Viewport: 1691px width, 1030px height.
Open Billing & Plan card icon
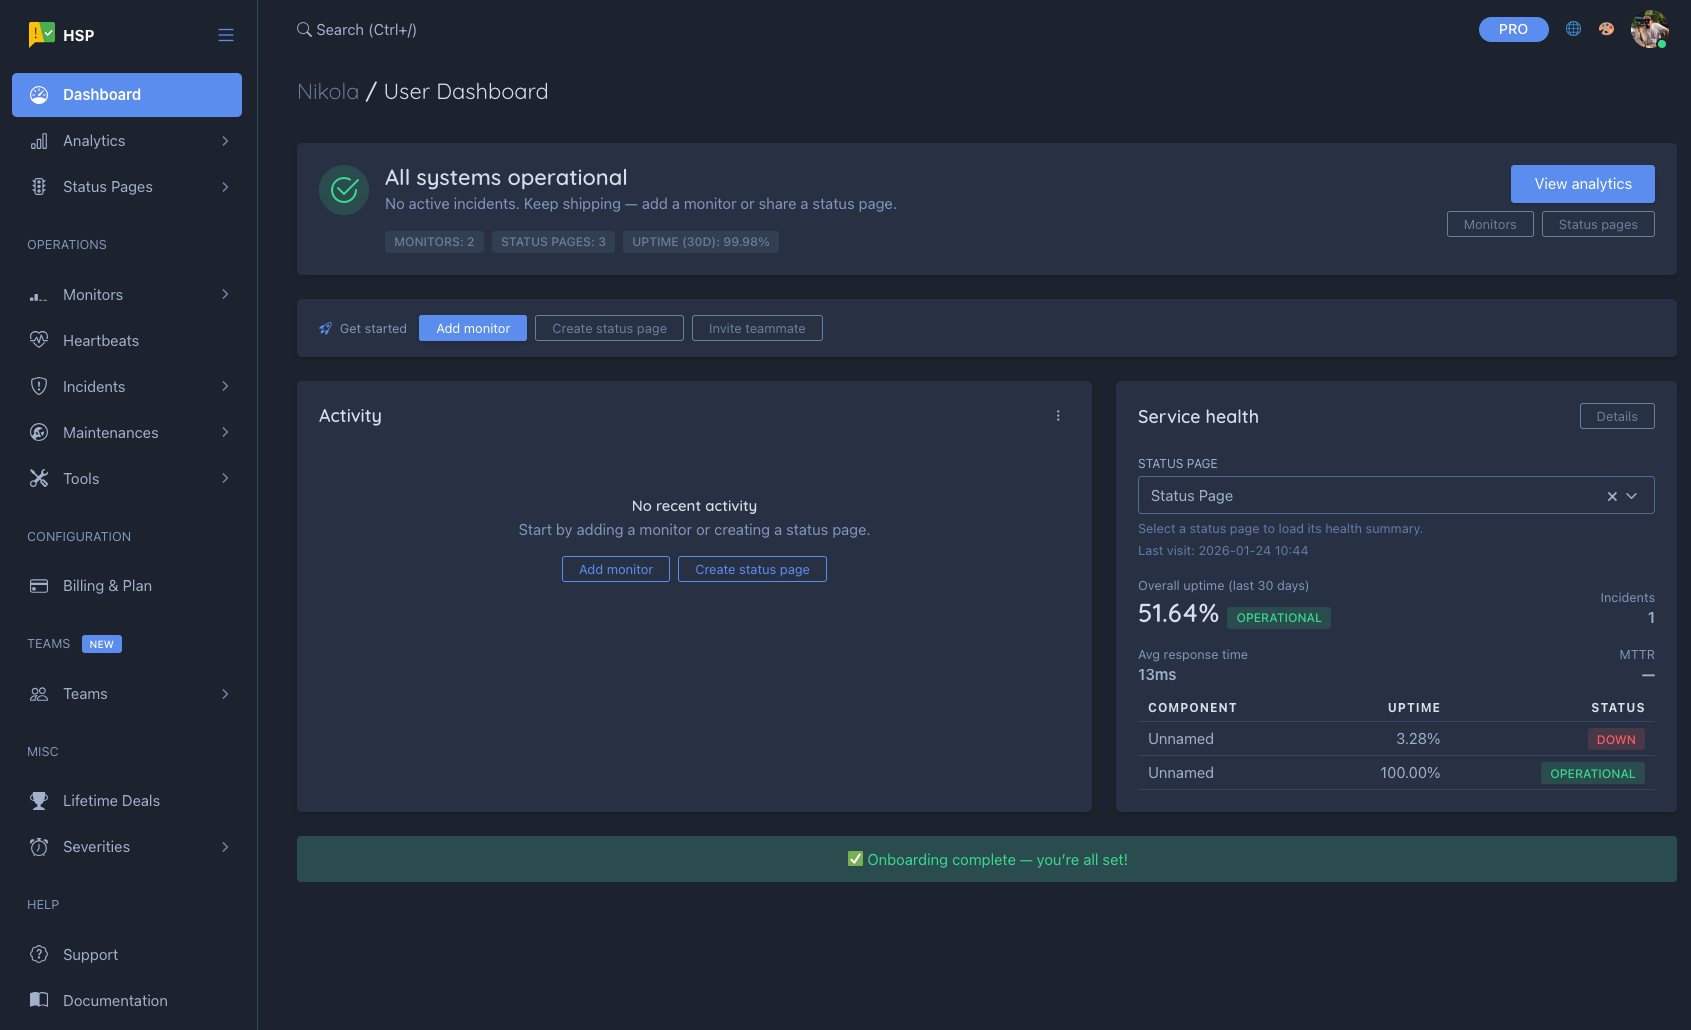coord(38,585)
